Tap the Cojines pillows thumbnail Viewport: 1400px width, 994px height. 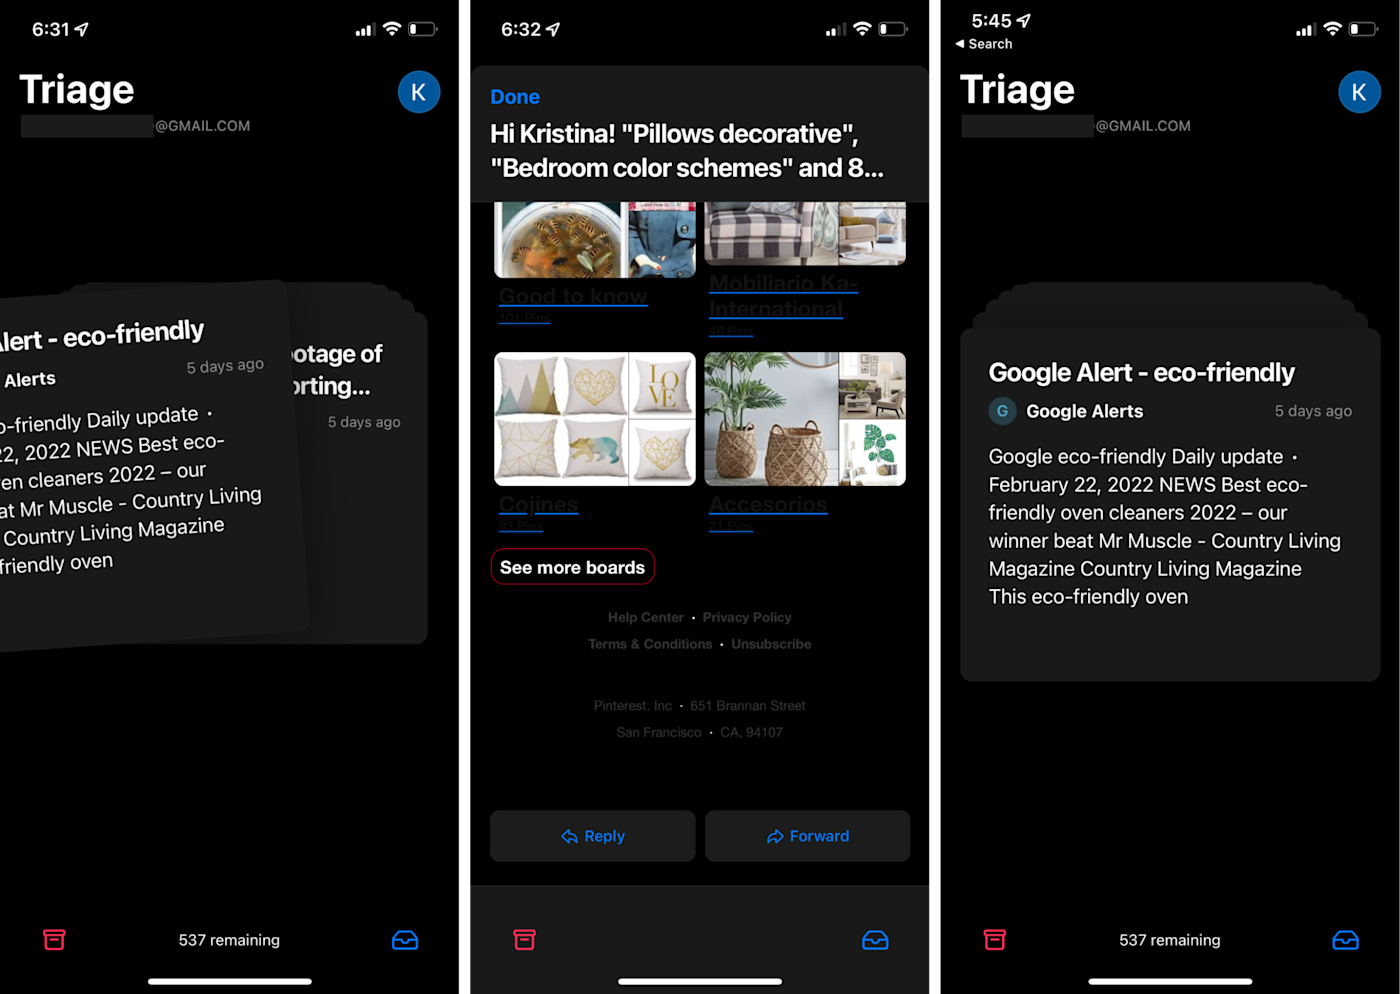coord(595,419)
